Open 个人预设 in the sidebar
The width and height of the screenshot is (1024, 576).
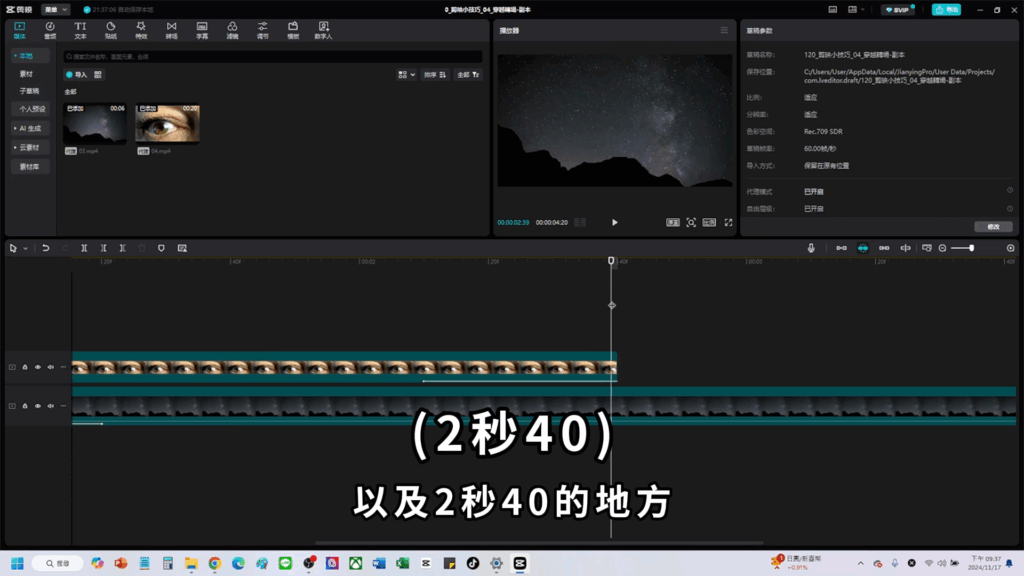point(31,109)
